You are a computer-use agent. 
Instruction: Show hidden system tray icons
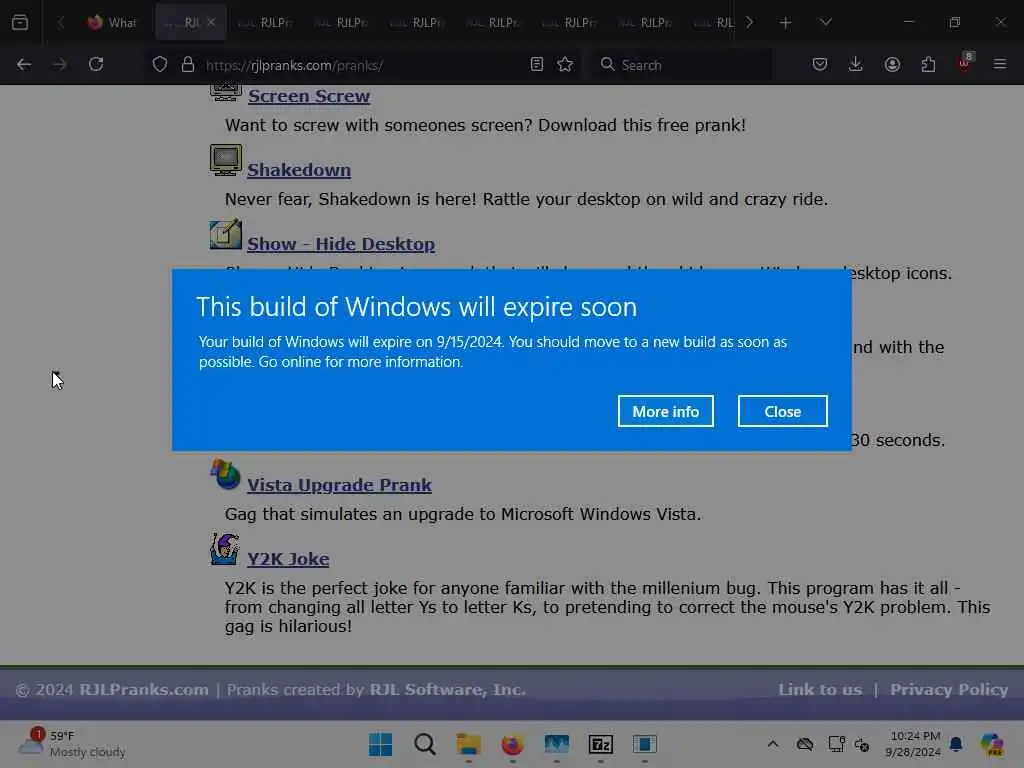pos(773,744)
